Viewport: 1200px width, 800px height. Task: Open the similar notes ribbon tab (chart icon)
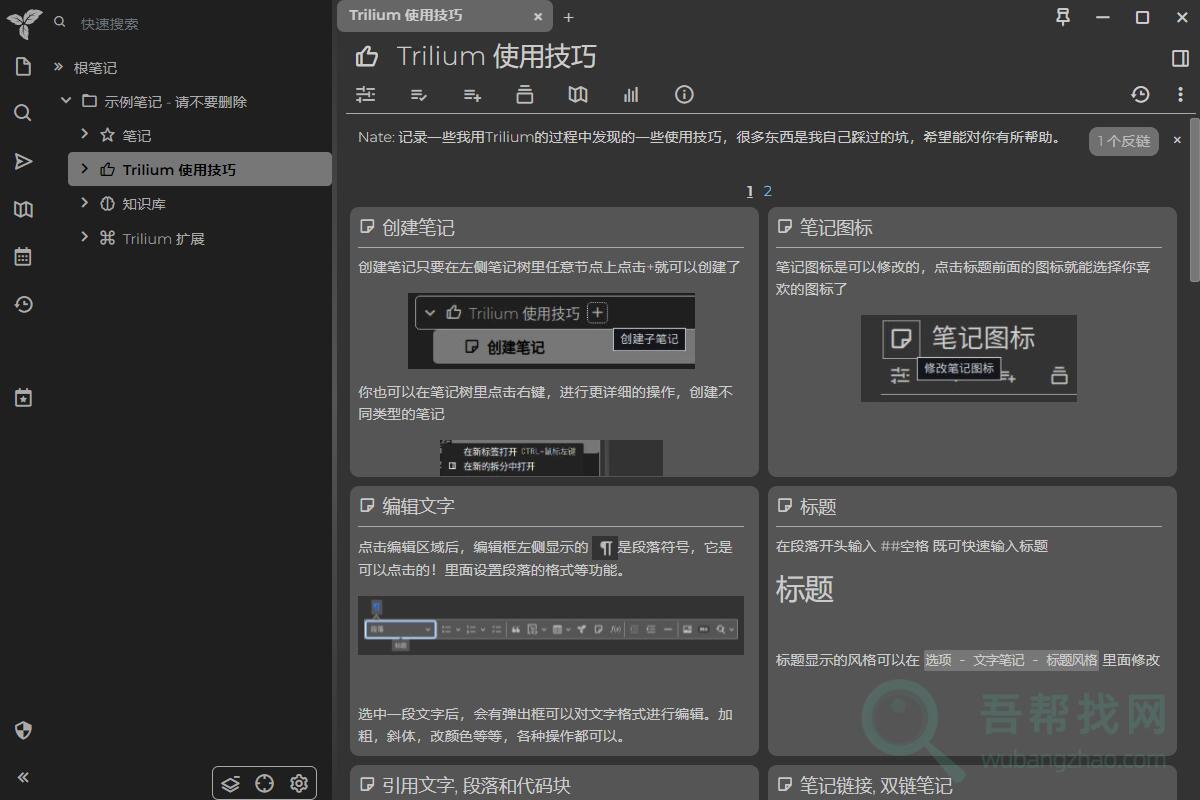tap(631, 94)
